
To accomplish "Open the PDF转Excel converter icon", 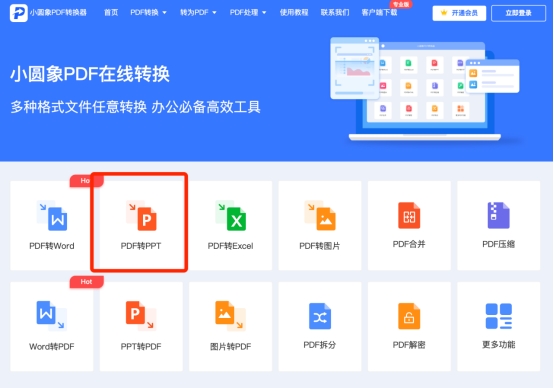I will pyautogui.click(x=230, y=216).
